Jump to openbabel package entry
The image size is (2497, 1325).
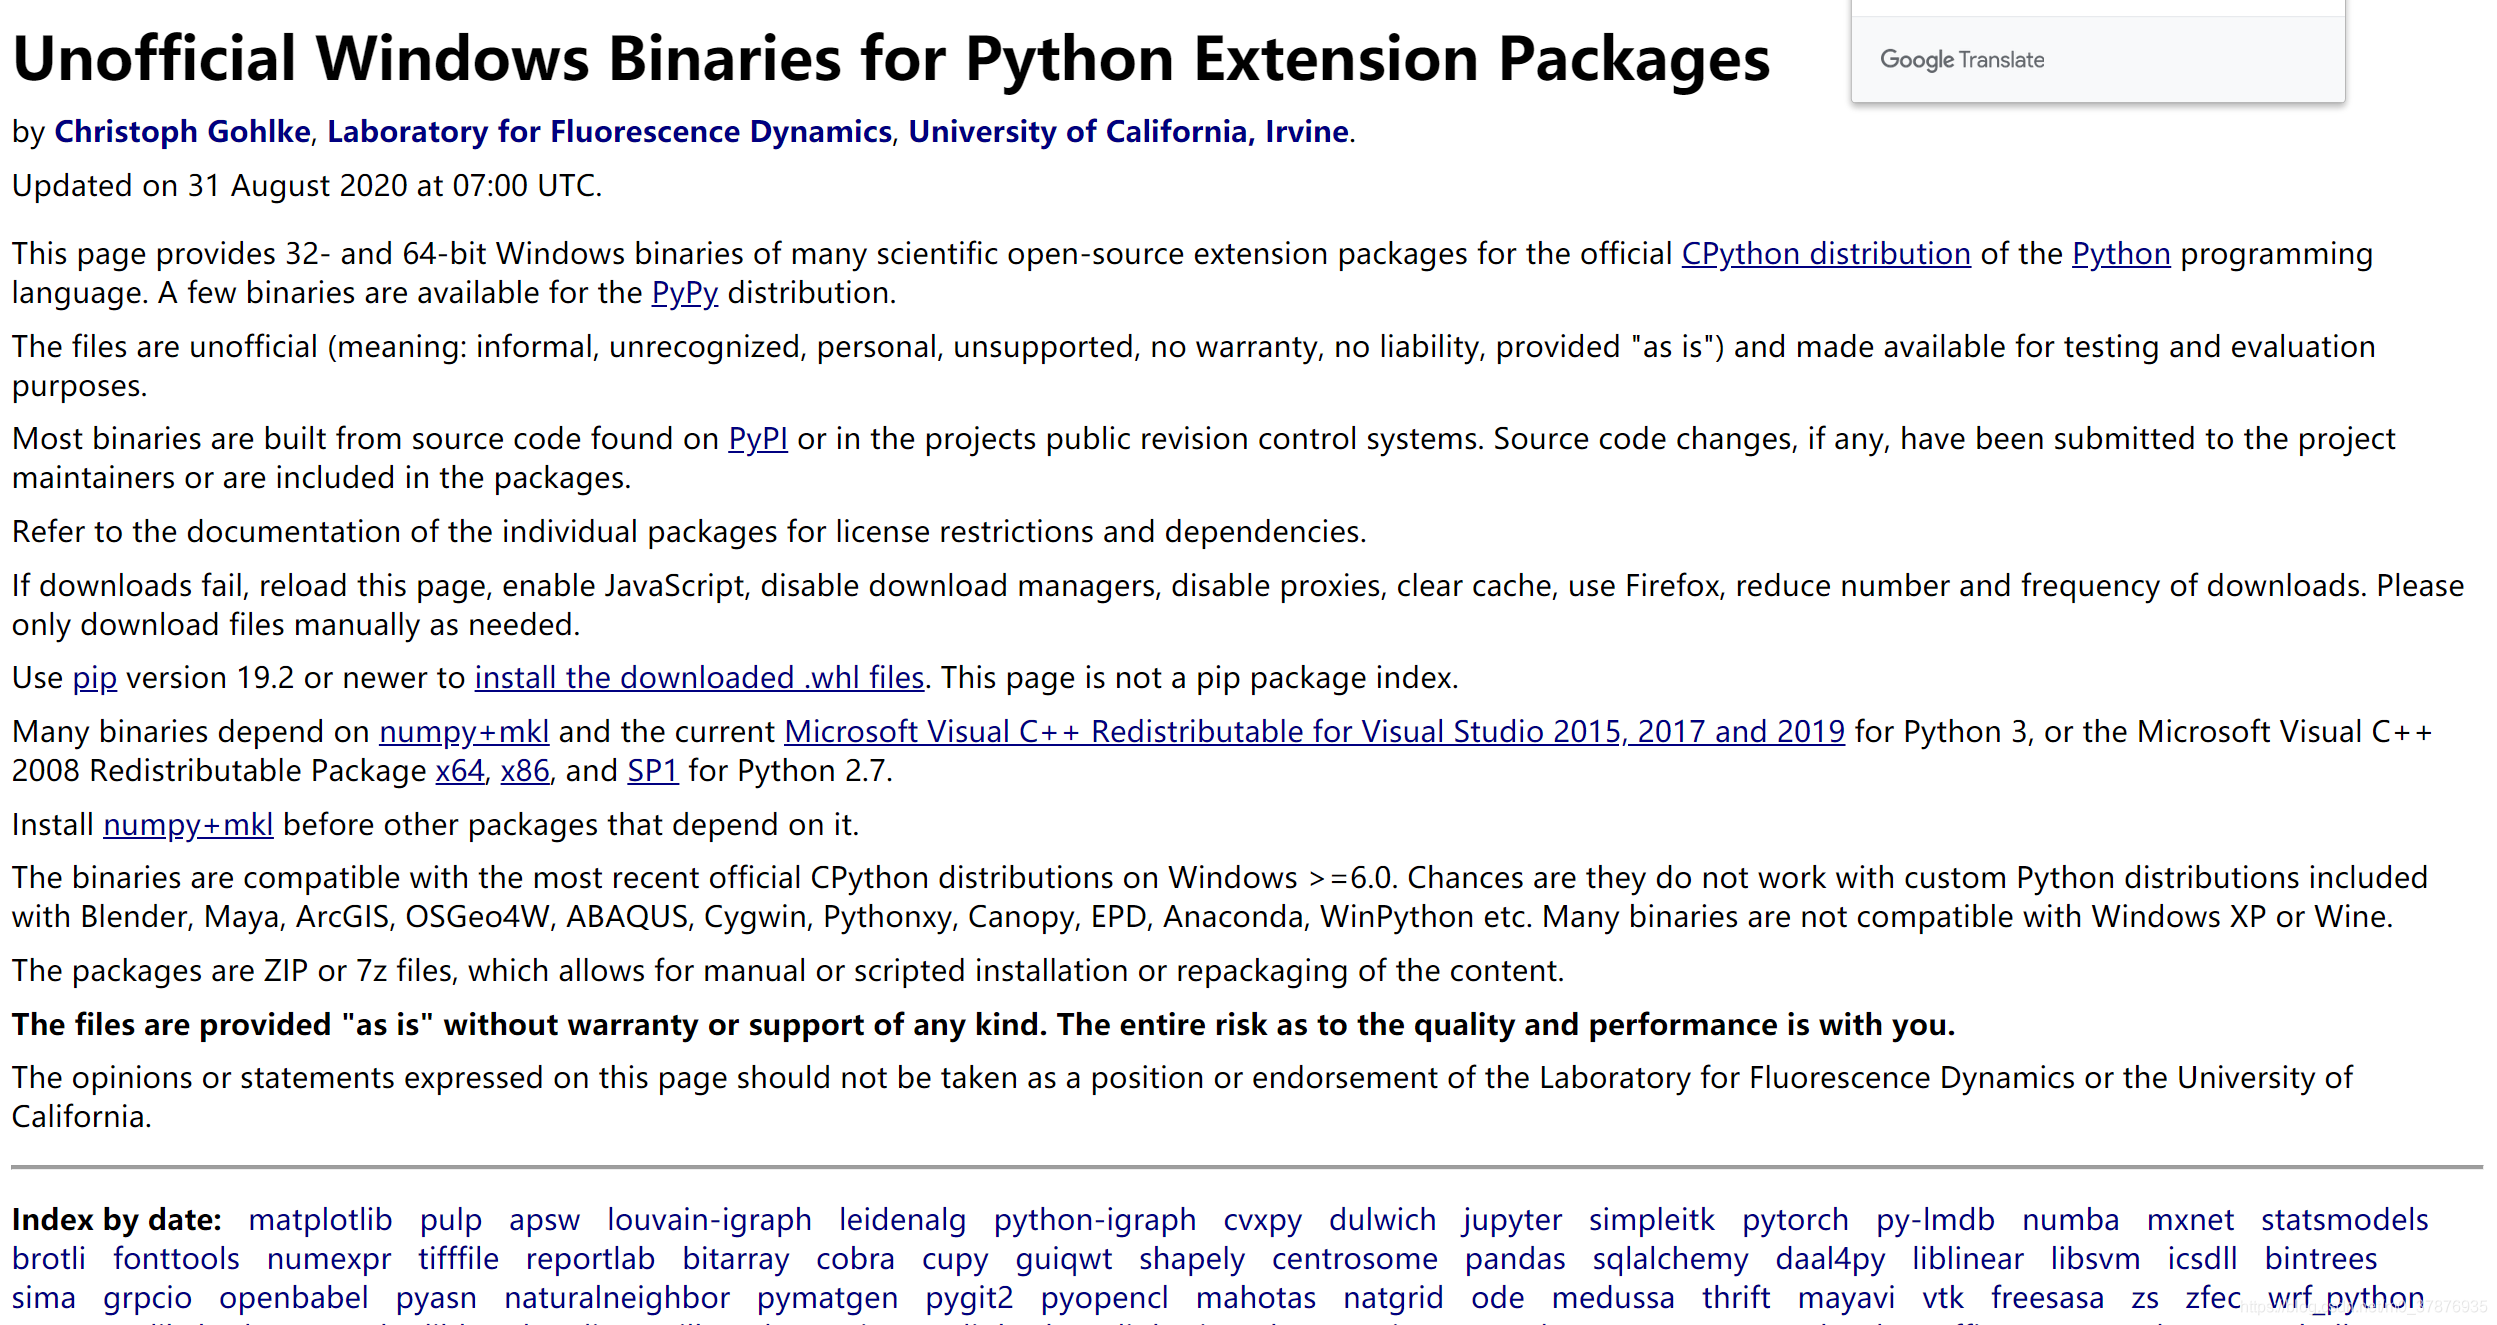pyautogui.click(x=293, y=1298)
